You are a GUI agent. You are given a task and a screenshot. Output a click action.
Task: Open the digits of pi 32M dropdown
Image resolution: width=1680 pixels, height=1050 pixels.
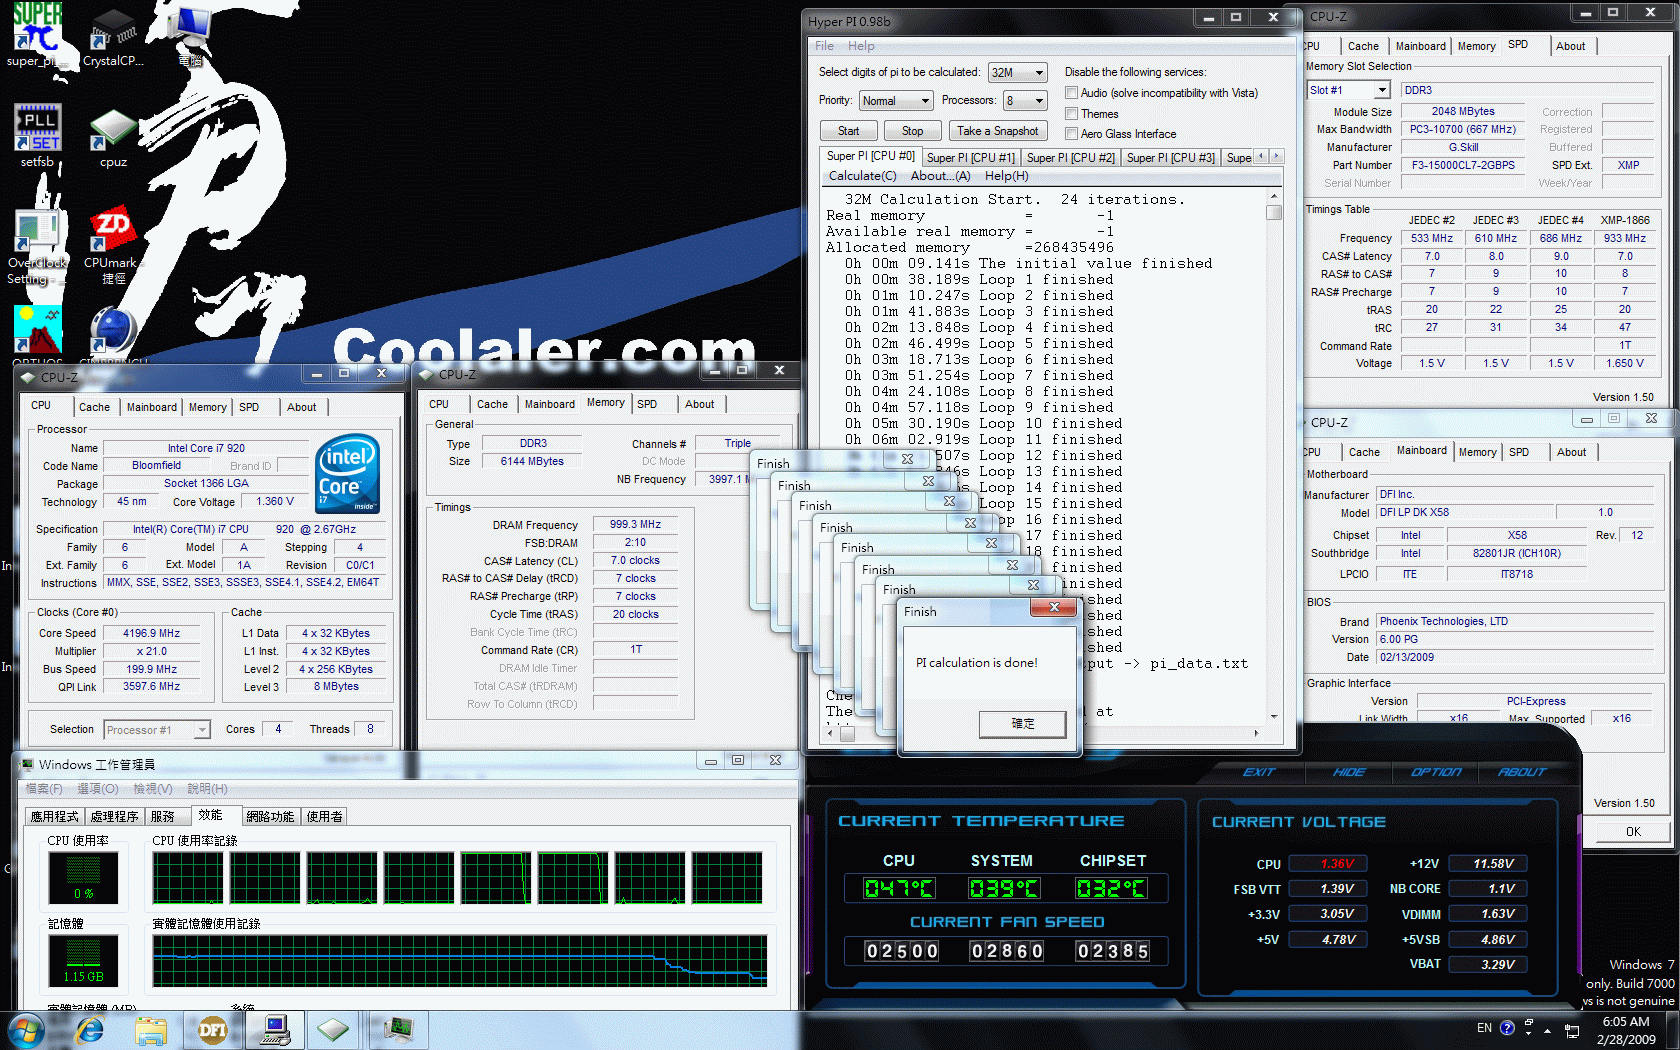click(1018, 72)
